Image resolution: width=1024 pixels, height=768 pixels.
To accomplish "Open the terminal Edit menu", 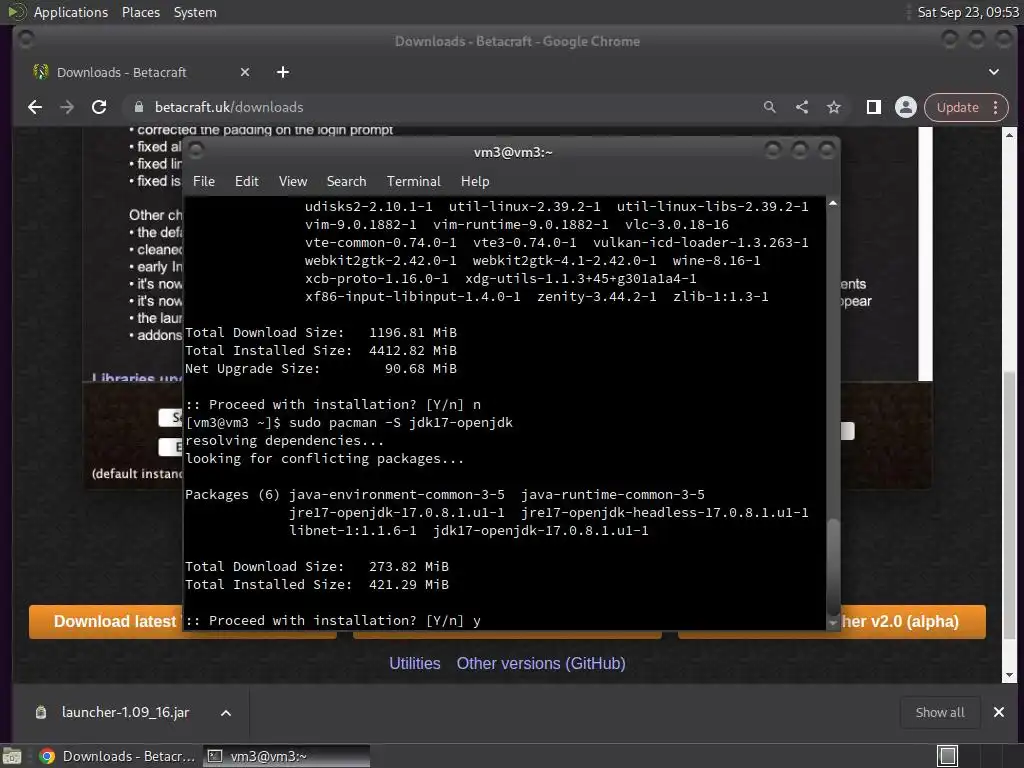I will coord(247,182).
